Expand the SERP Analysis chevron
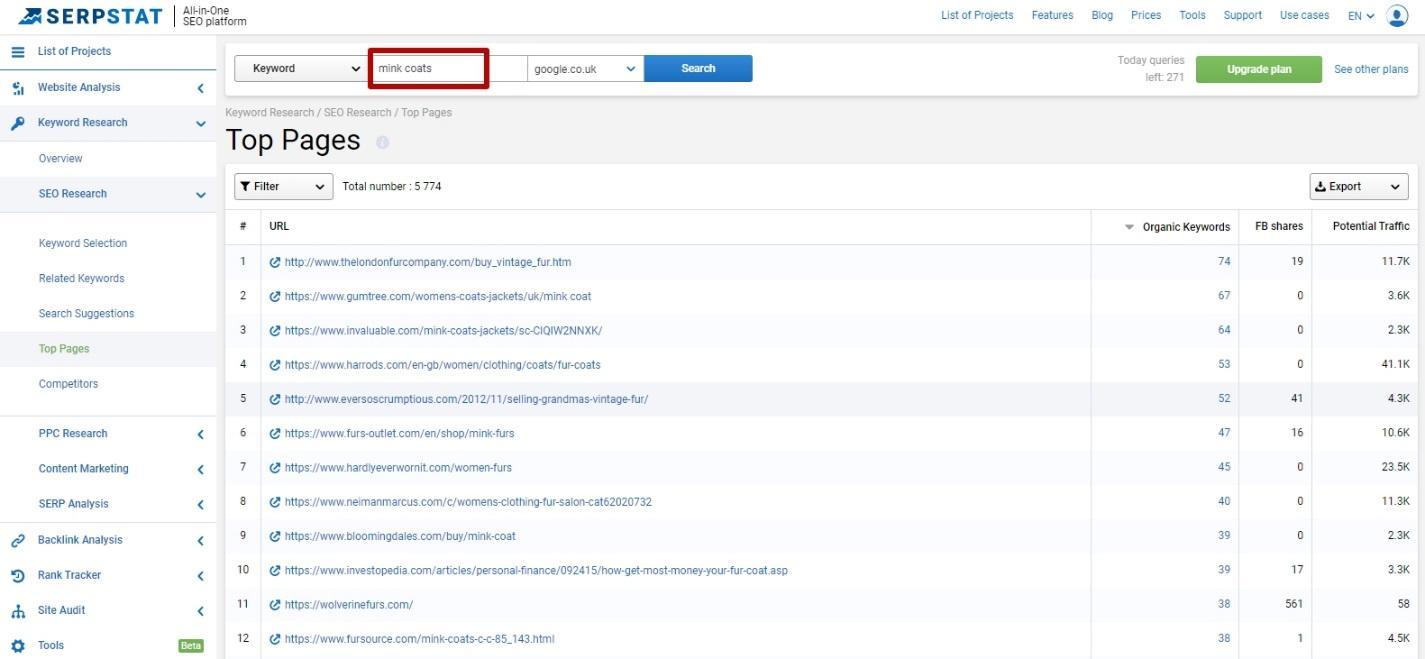The height and width of the screenshot is (659, 1425). click(x=200, y=504)
